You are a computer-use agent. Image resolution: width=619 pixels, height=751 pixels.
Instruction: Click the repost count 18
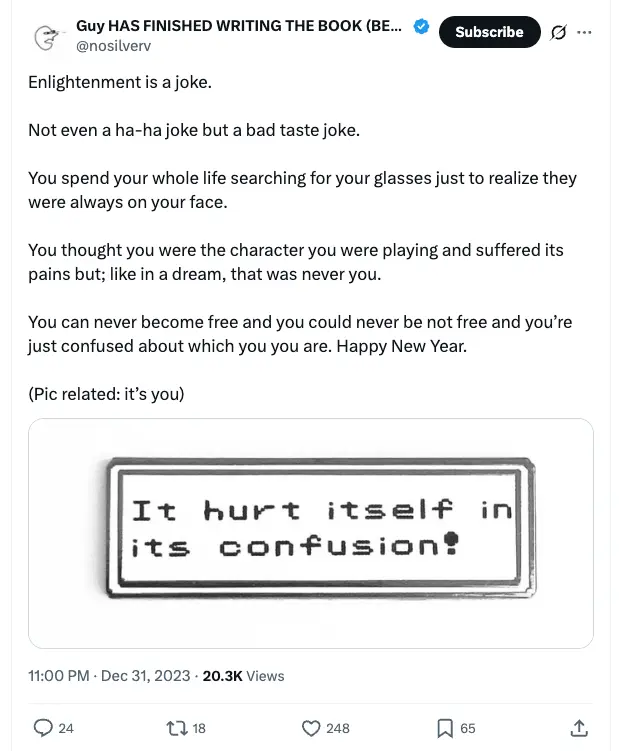point(198,728)
